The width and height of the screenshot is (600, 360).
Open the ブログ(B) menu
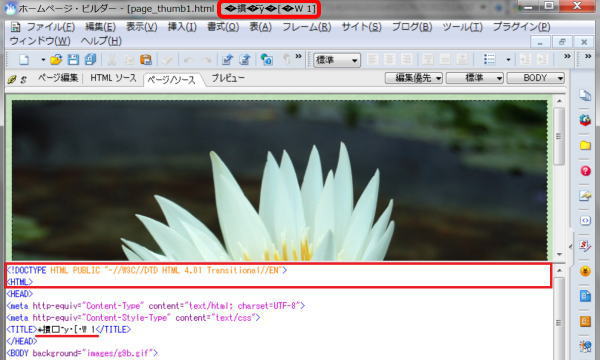click(412, 27)
